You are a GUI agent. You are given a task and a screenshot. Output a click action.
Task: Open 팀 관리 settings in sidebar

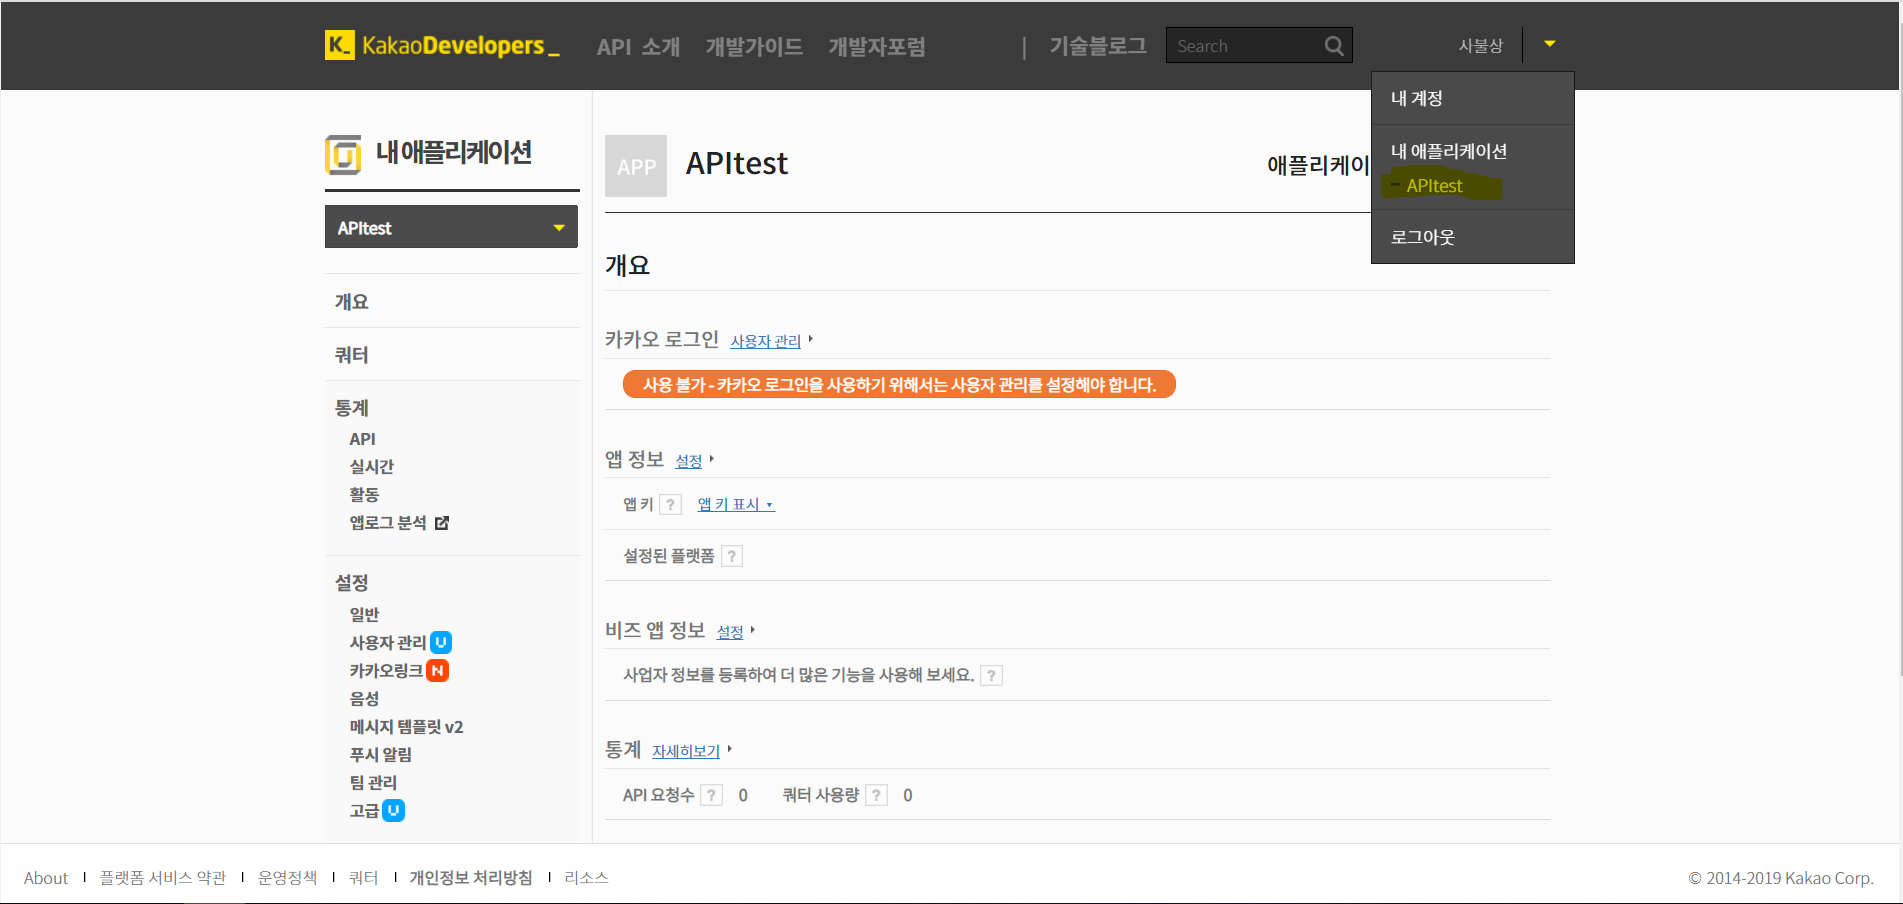pyautogui.click(x=373, y=782)
